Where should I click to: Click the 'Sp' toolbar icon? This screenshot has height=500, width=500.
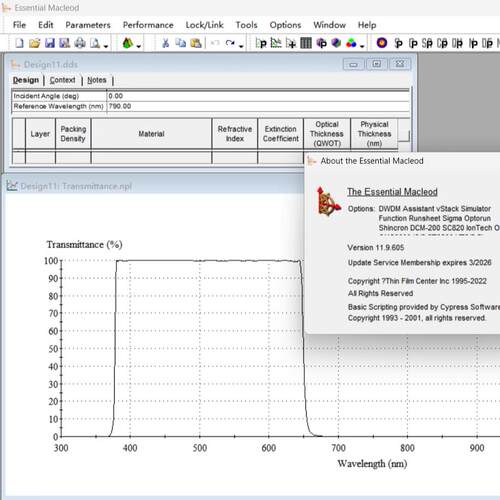pyautogui.click(x=398, y=43)
